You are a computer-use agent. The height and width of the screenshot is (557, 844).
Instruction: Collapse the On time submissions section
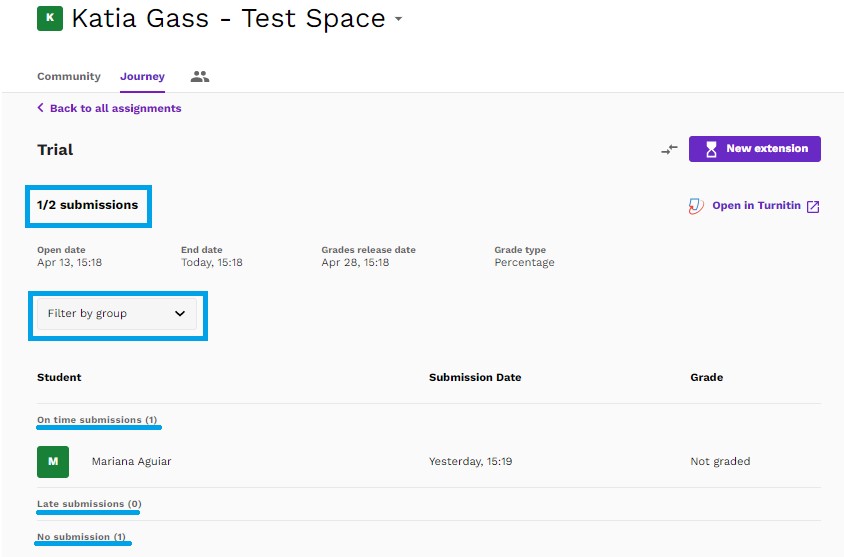click(97, 420)
